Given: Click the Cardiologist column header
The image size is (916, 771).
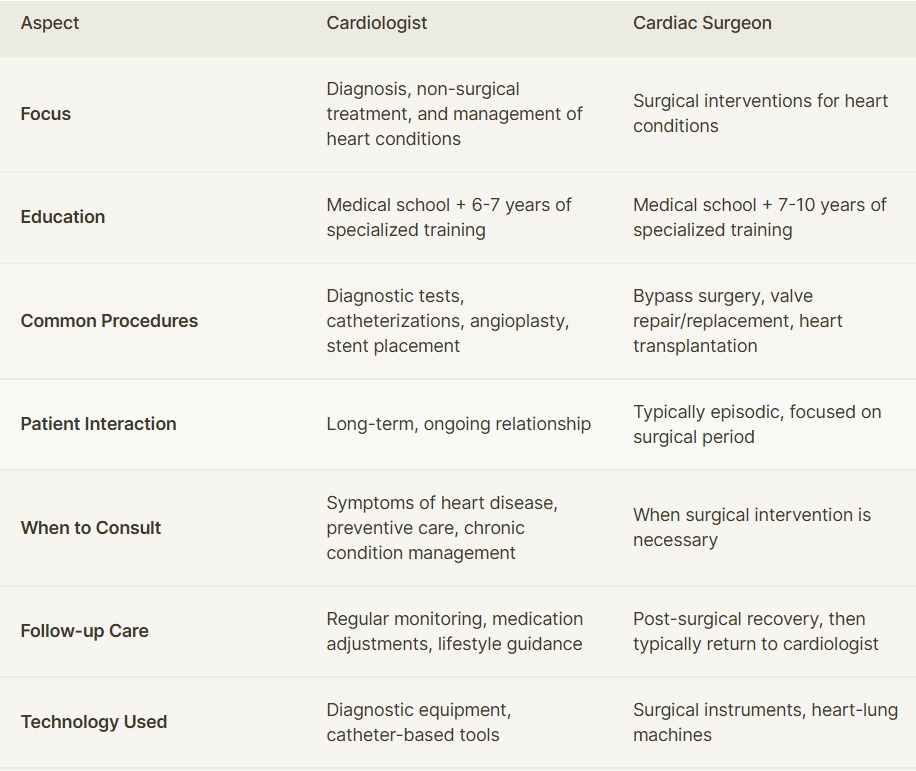Looking at the screenshot, I should tap(376, 23).
